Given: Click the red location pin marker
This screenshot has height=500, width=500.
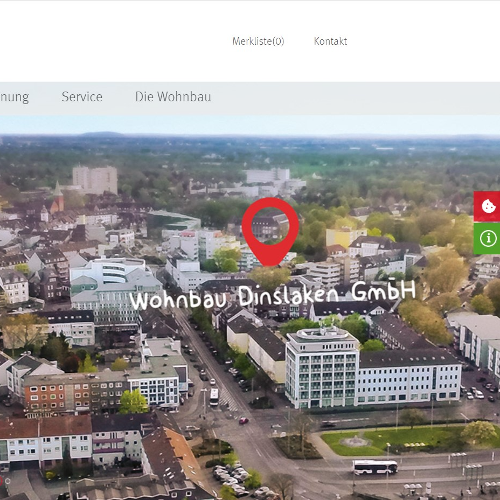Looking at the screenshot, I should pyautogui.click(x=270, y=231).
